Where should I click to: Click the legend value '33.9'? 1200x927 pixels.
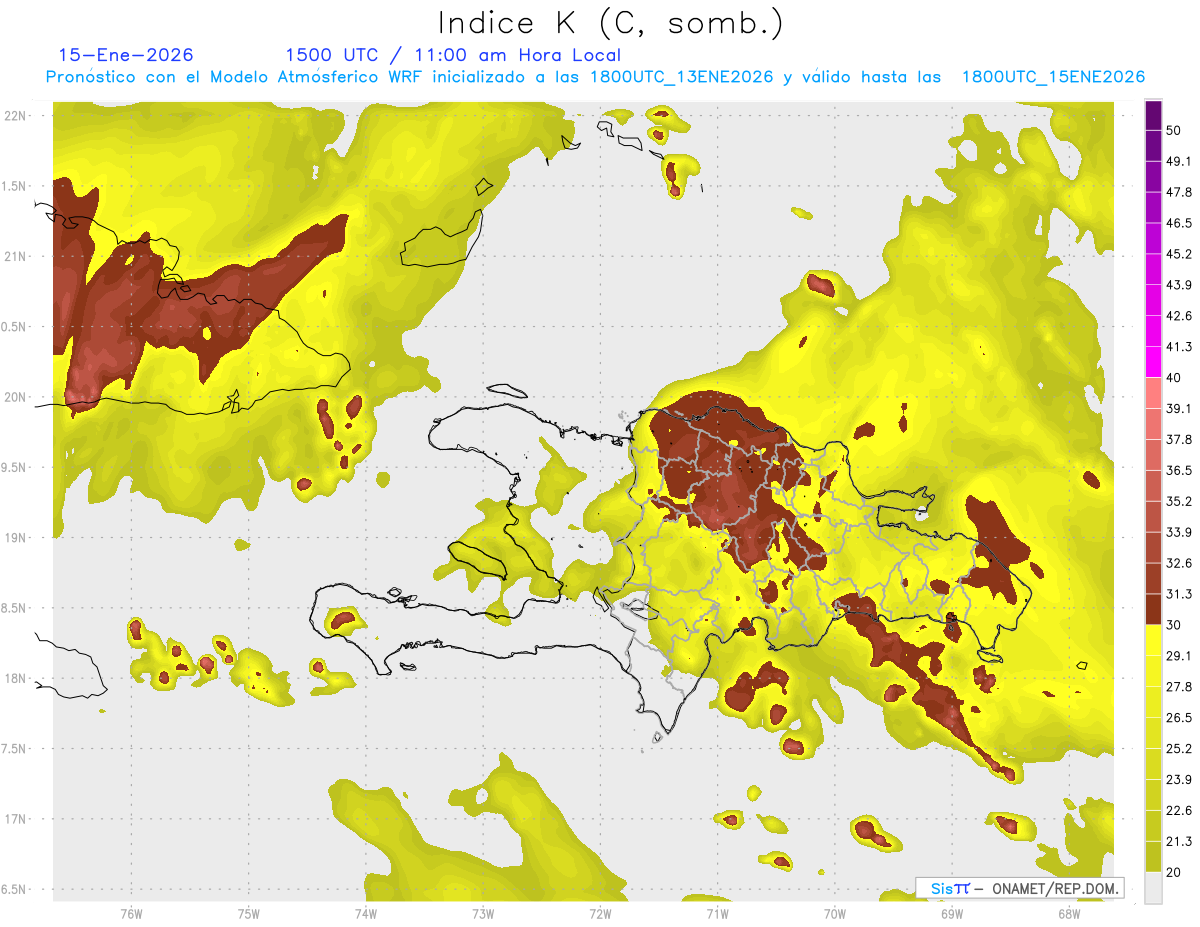point(1178,532)
